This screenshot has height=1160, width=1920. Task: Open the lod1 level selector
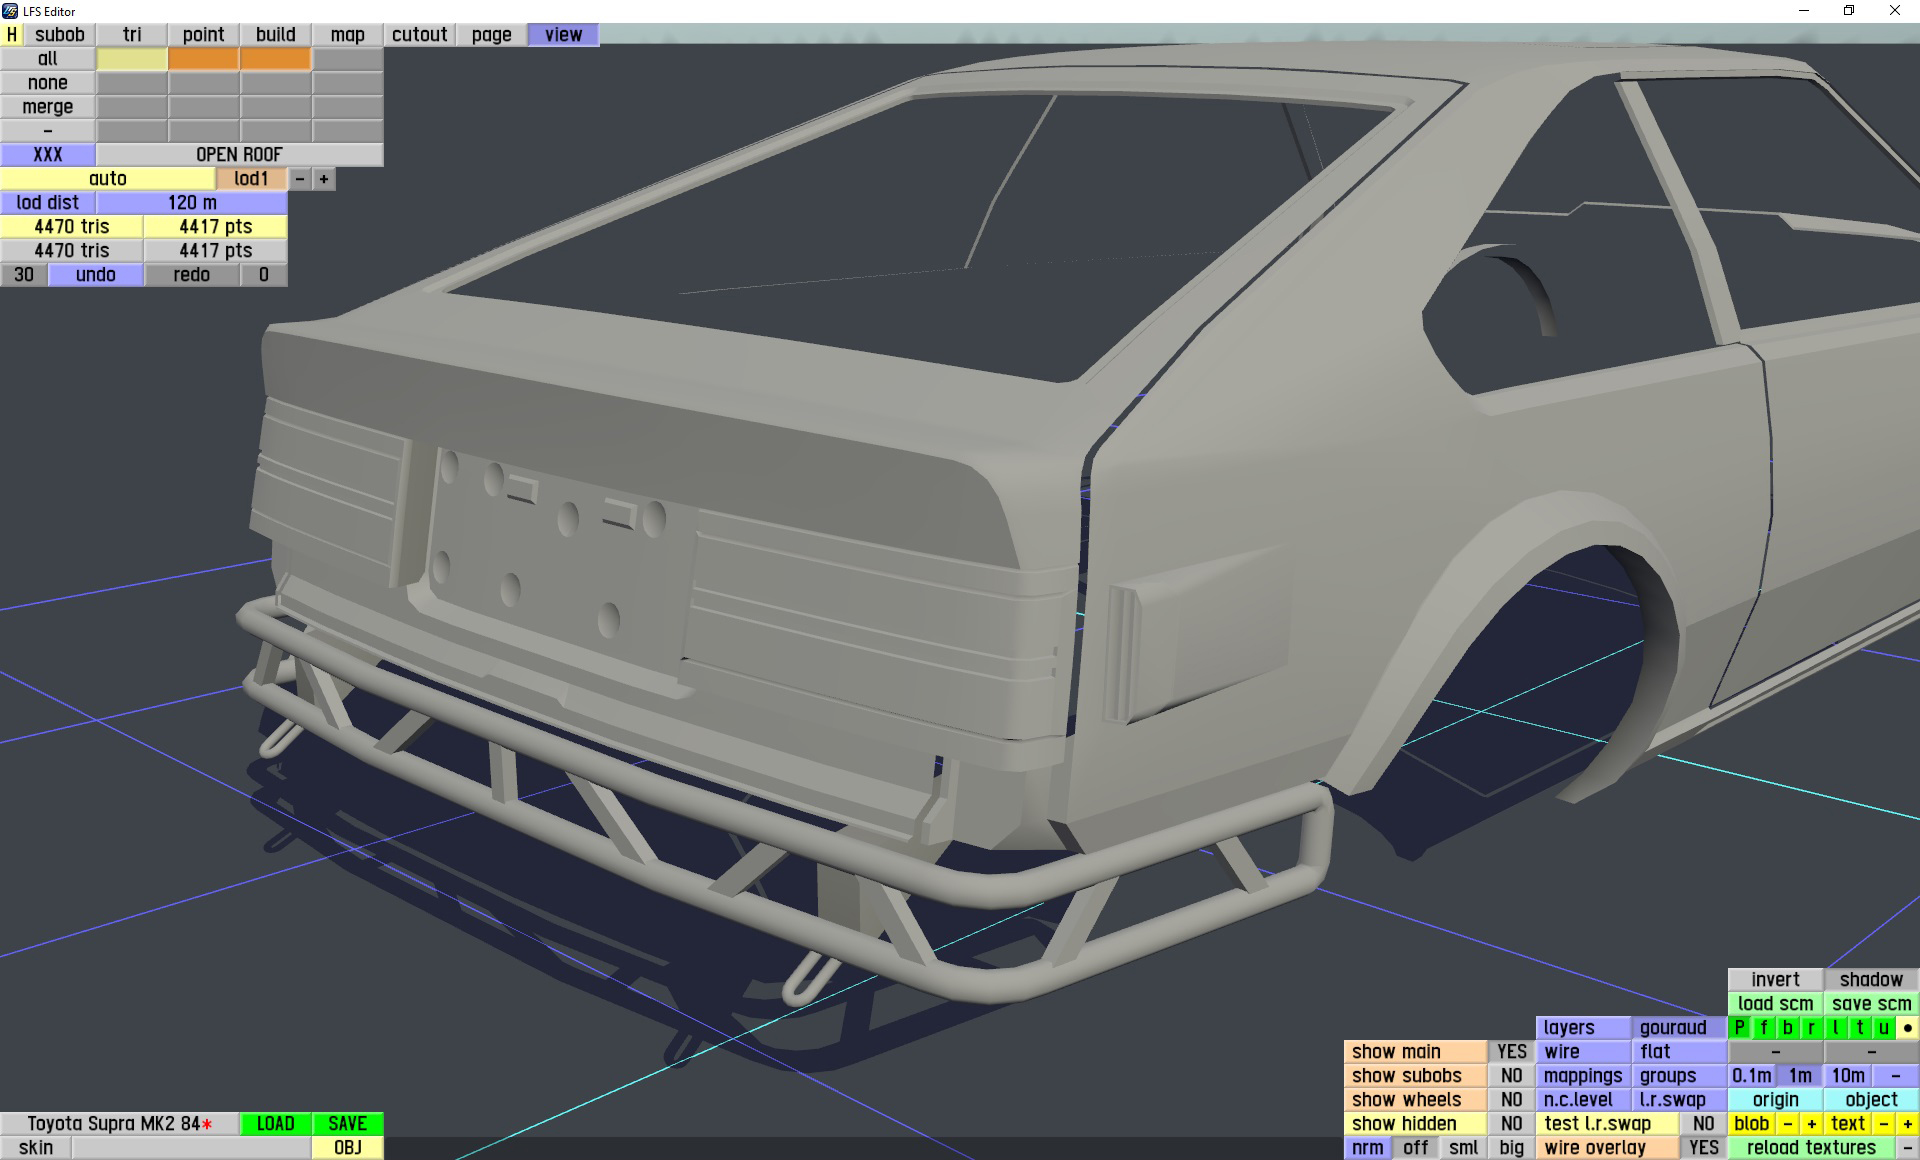pyautogui.click(x=251, y=178)
